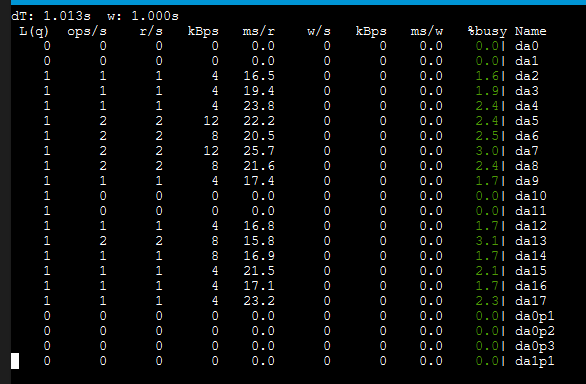Screen dimensions: 586x384
Task: Click the read kBps value 8 for da14
Action: click(x=215, y=256)
